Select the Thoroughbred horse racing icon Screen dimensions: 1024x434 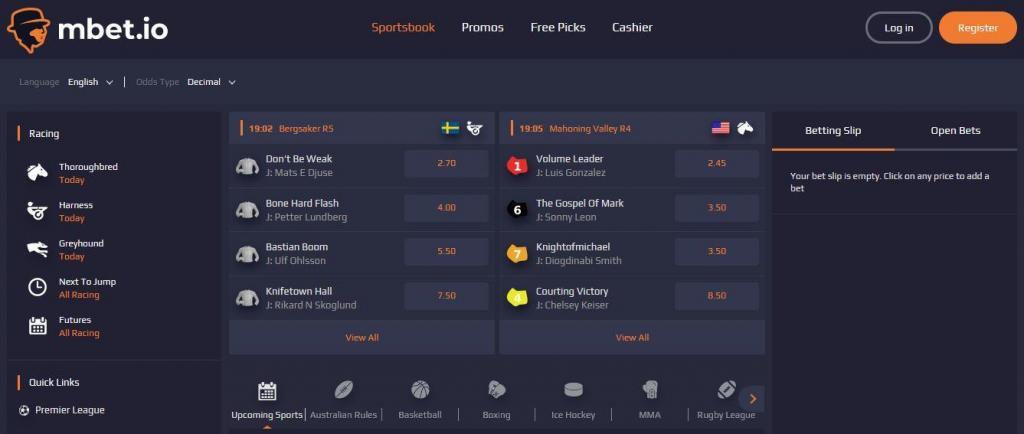tap(37, 172)
